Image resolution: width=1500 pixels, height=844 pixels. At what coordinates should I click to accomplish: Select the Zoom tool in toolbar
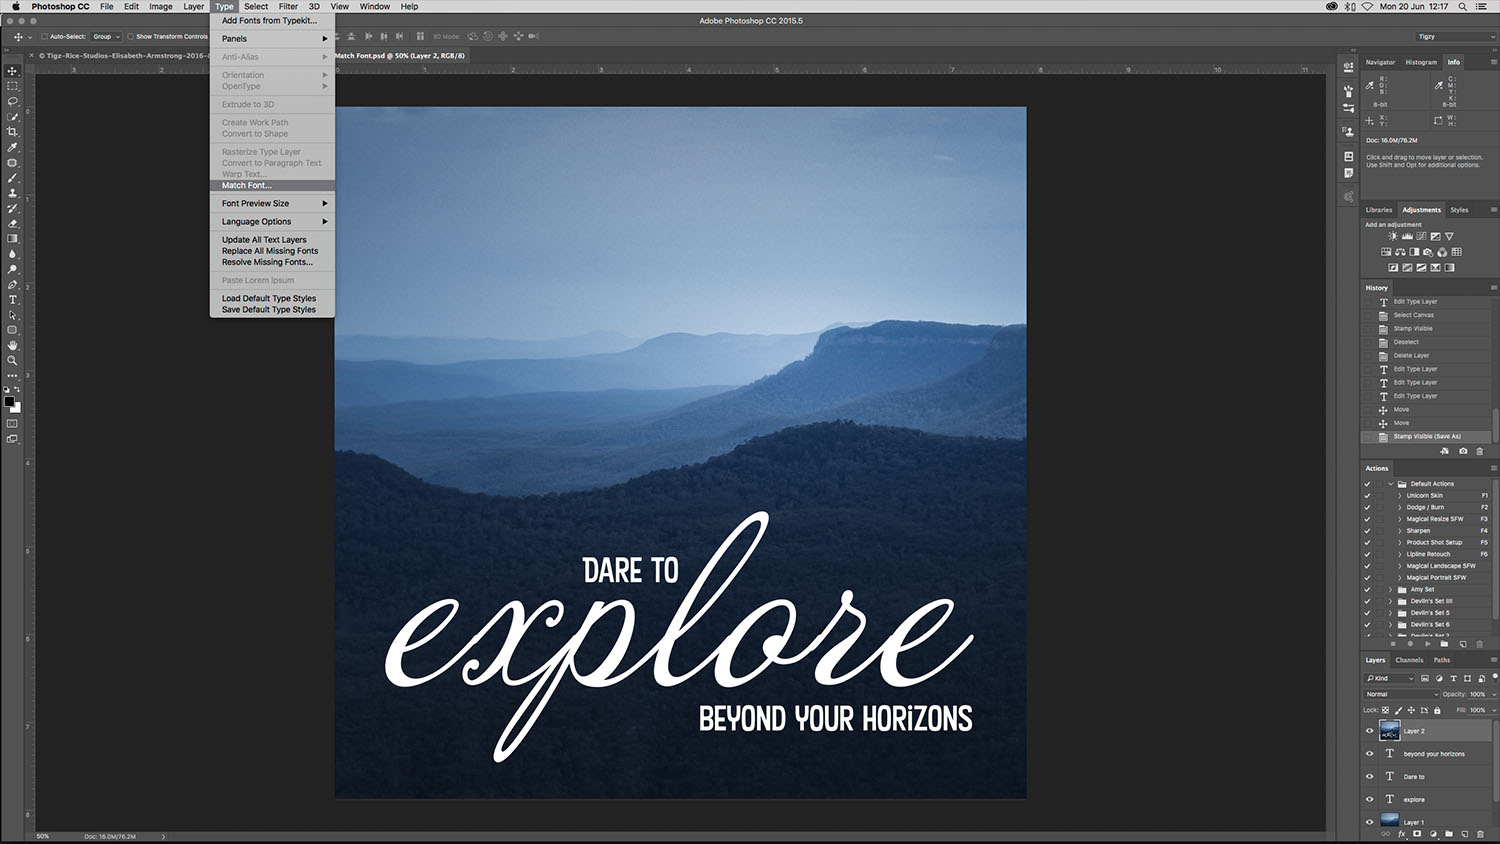click(12, 360)
